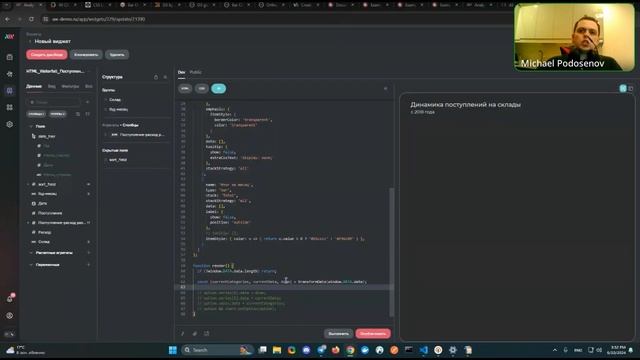Select the CSS code pill
The image size is (640, 360).
(202, 89)
